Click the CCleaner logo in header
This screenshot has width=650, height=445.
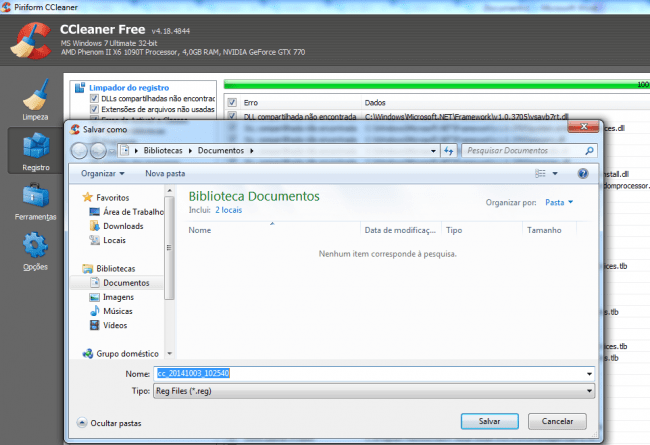pyautogui.click(x=31, y=41)
